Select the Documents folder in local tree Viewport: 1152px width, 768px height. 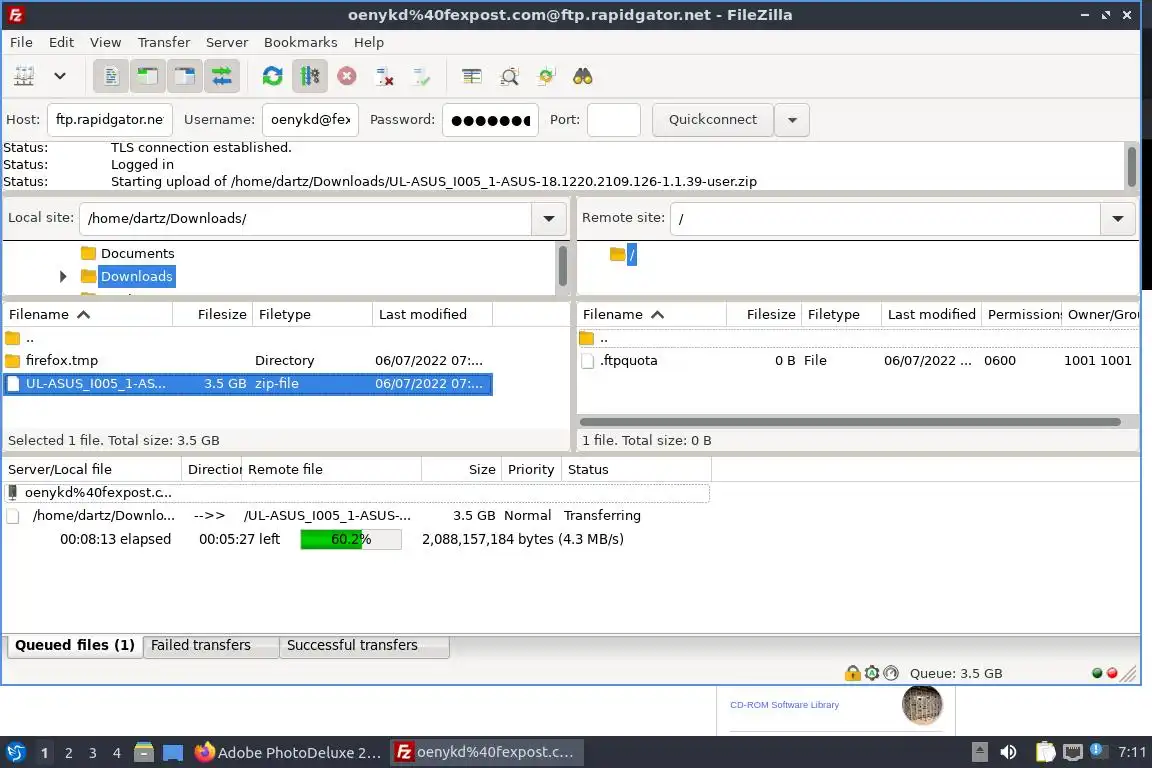(137, 254)
